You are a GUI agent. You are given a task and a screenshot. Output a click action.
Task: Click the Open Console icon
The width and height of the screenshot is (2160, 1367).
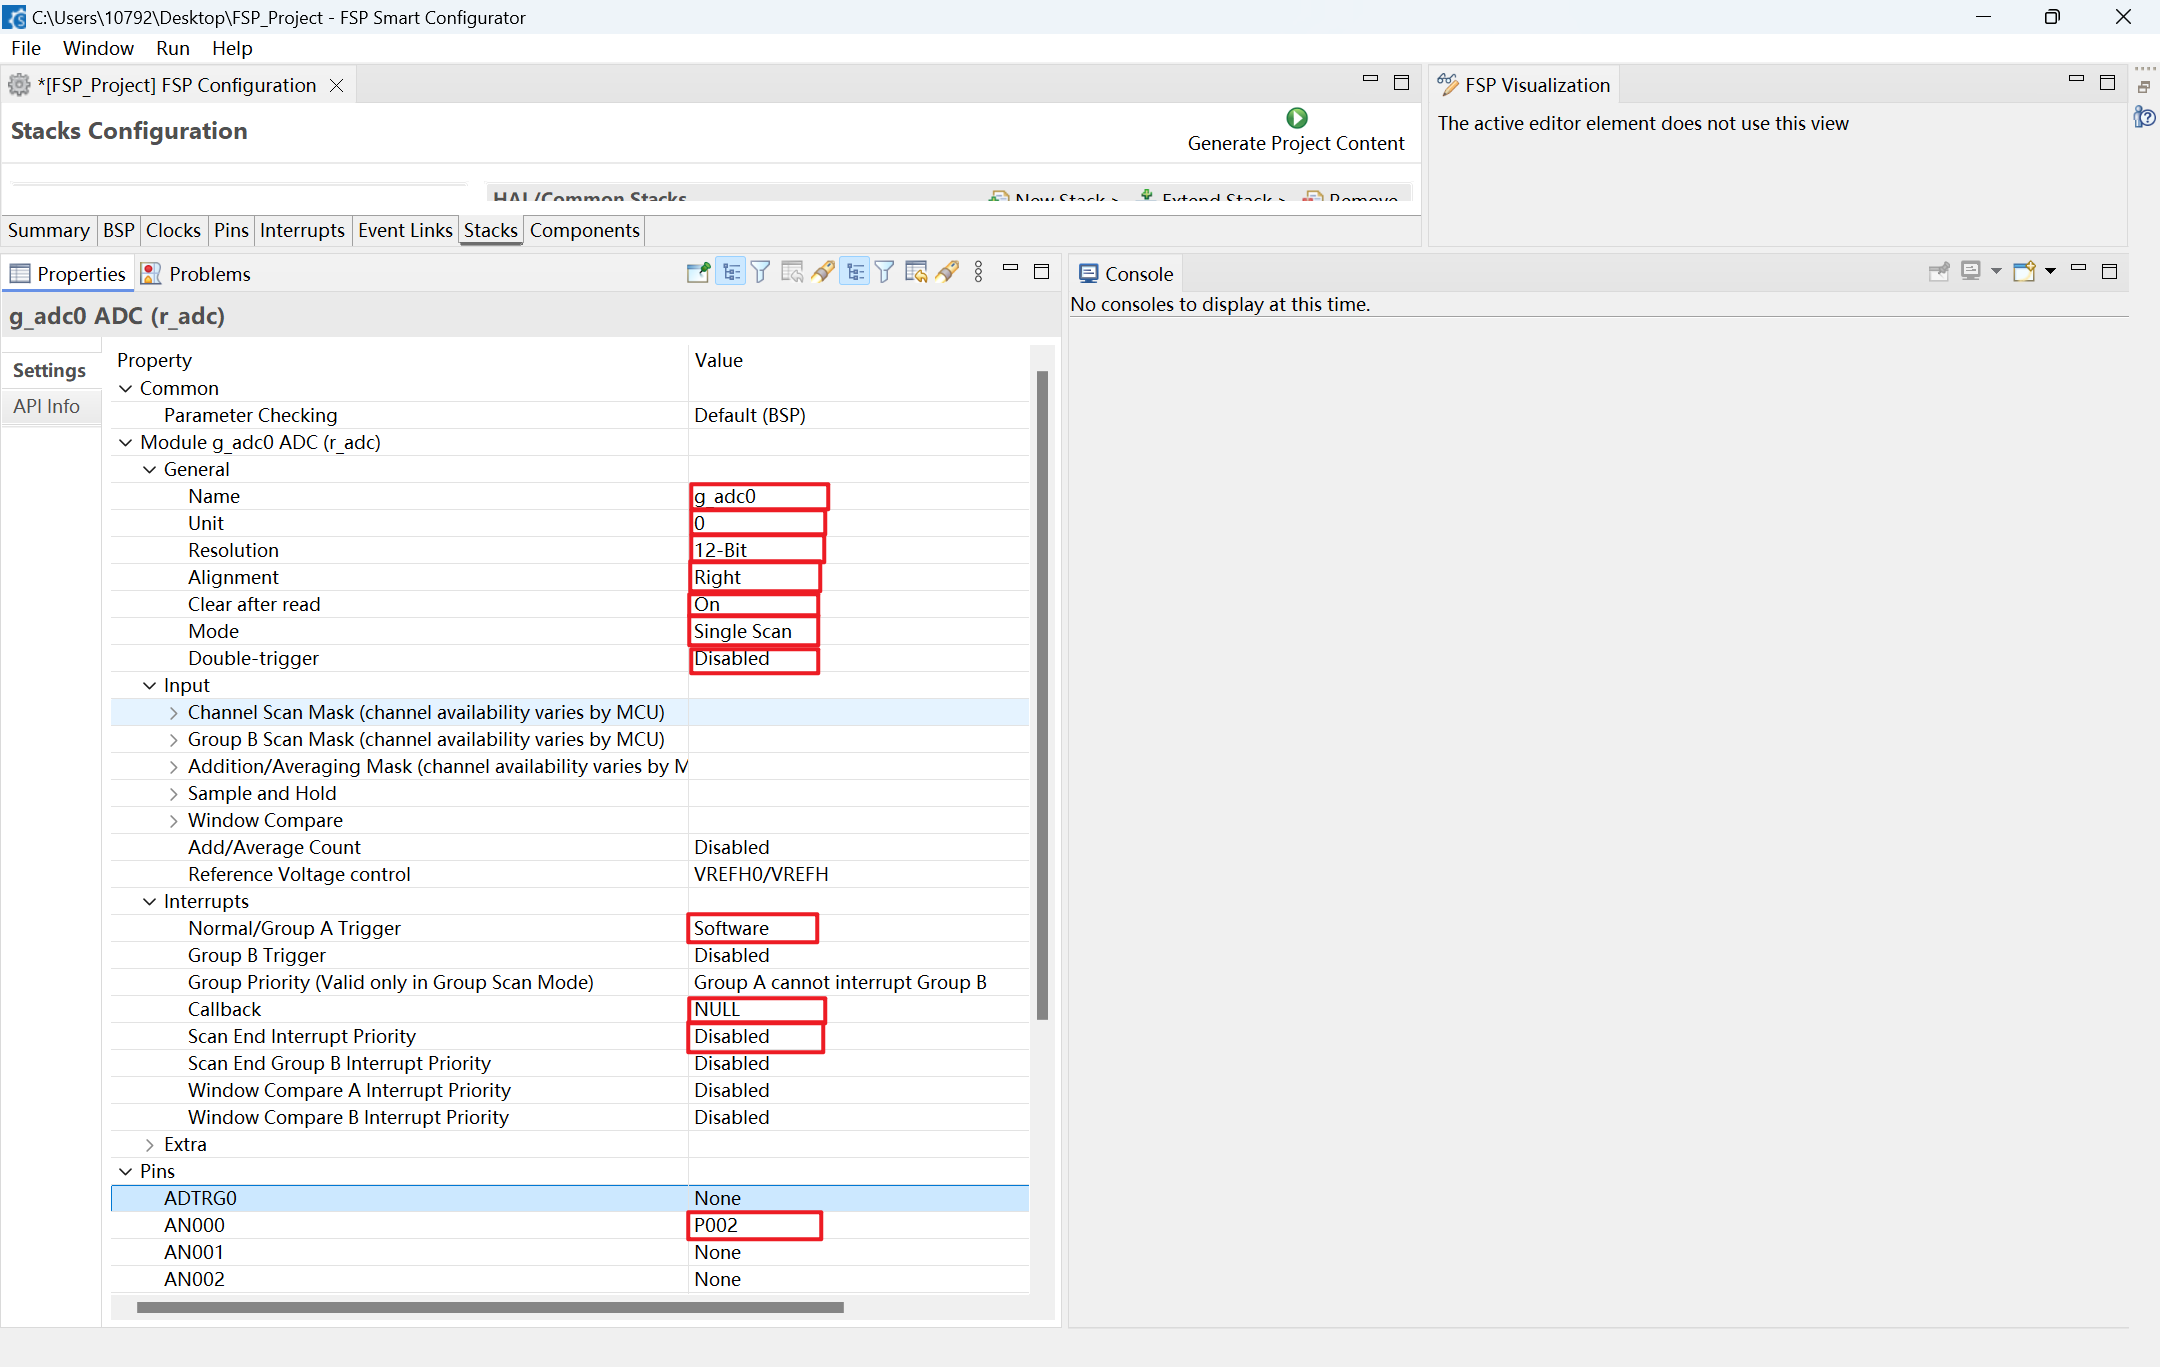pos(2025,272)
